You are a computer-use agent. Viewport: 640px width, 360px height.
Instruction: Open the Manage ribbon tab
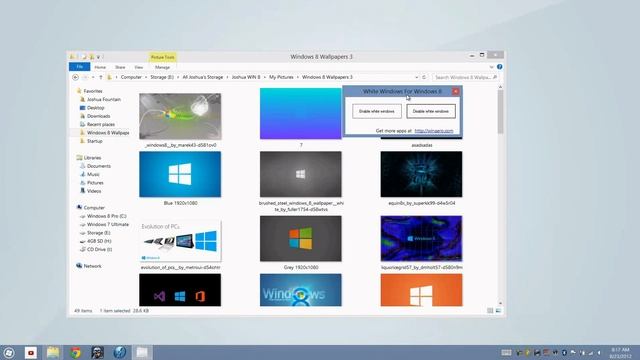[162, 67]
